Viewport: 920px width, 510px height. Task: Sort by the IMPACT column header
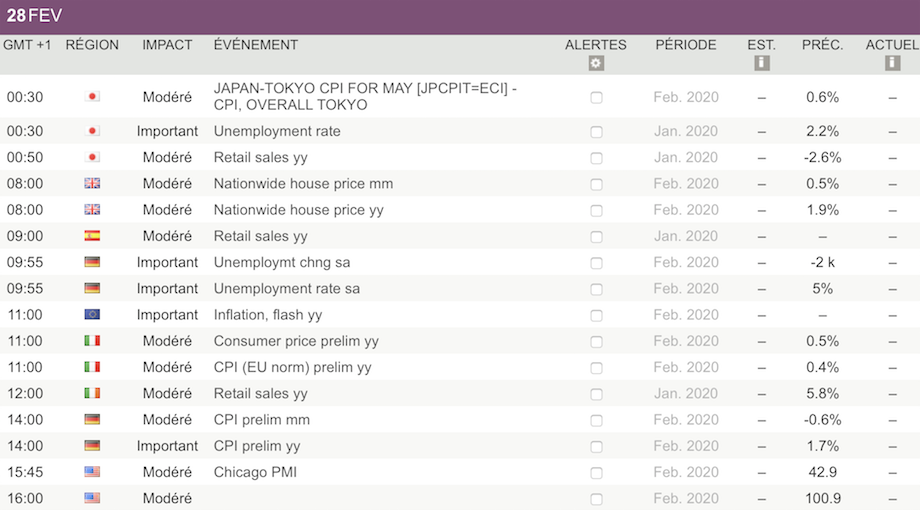pos(167,45)
